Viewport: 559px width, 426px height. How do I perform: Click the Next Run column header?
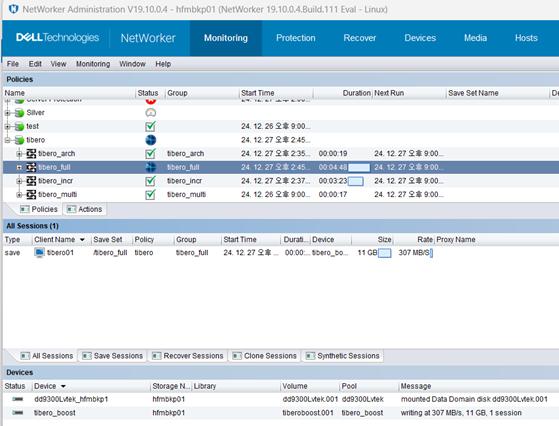point(389,93)
